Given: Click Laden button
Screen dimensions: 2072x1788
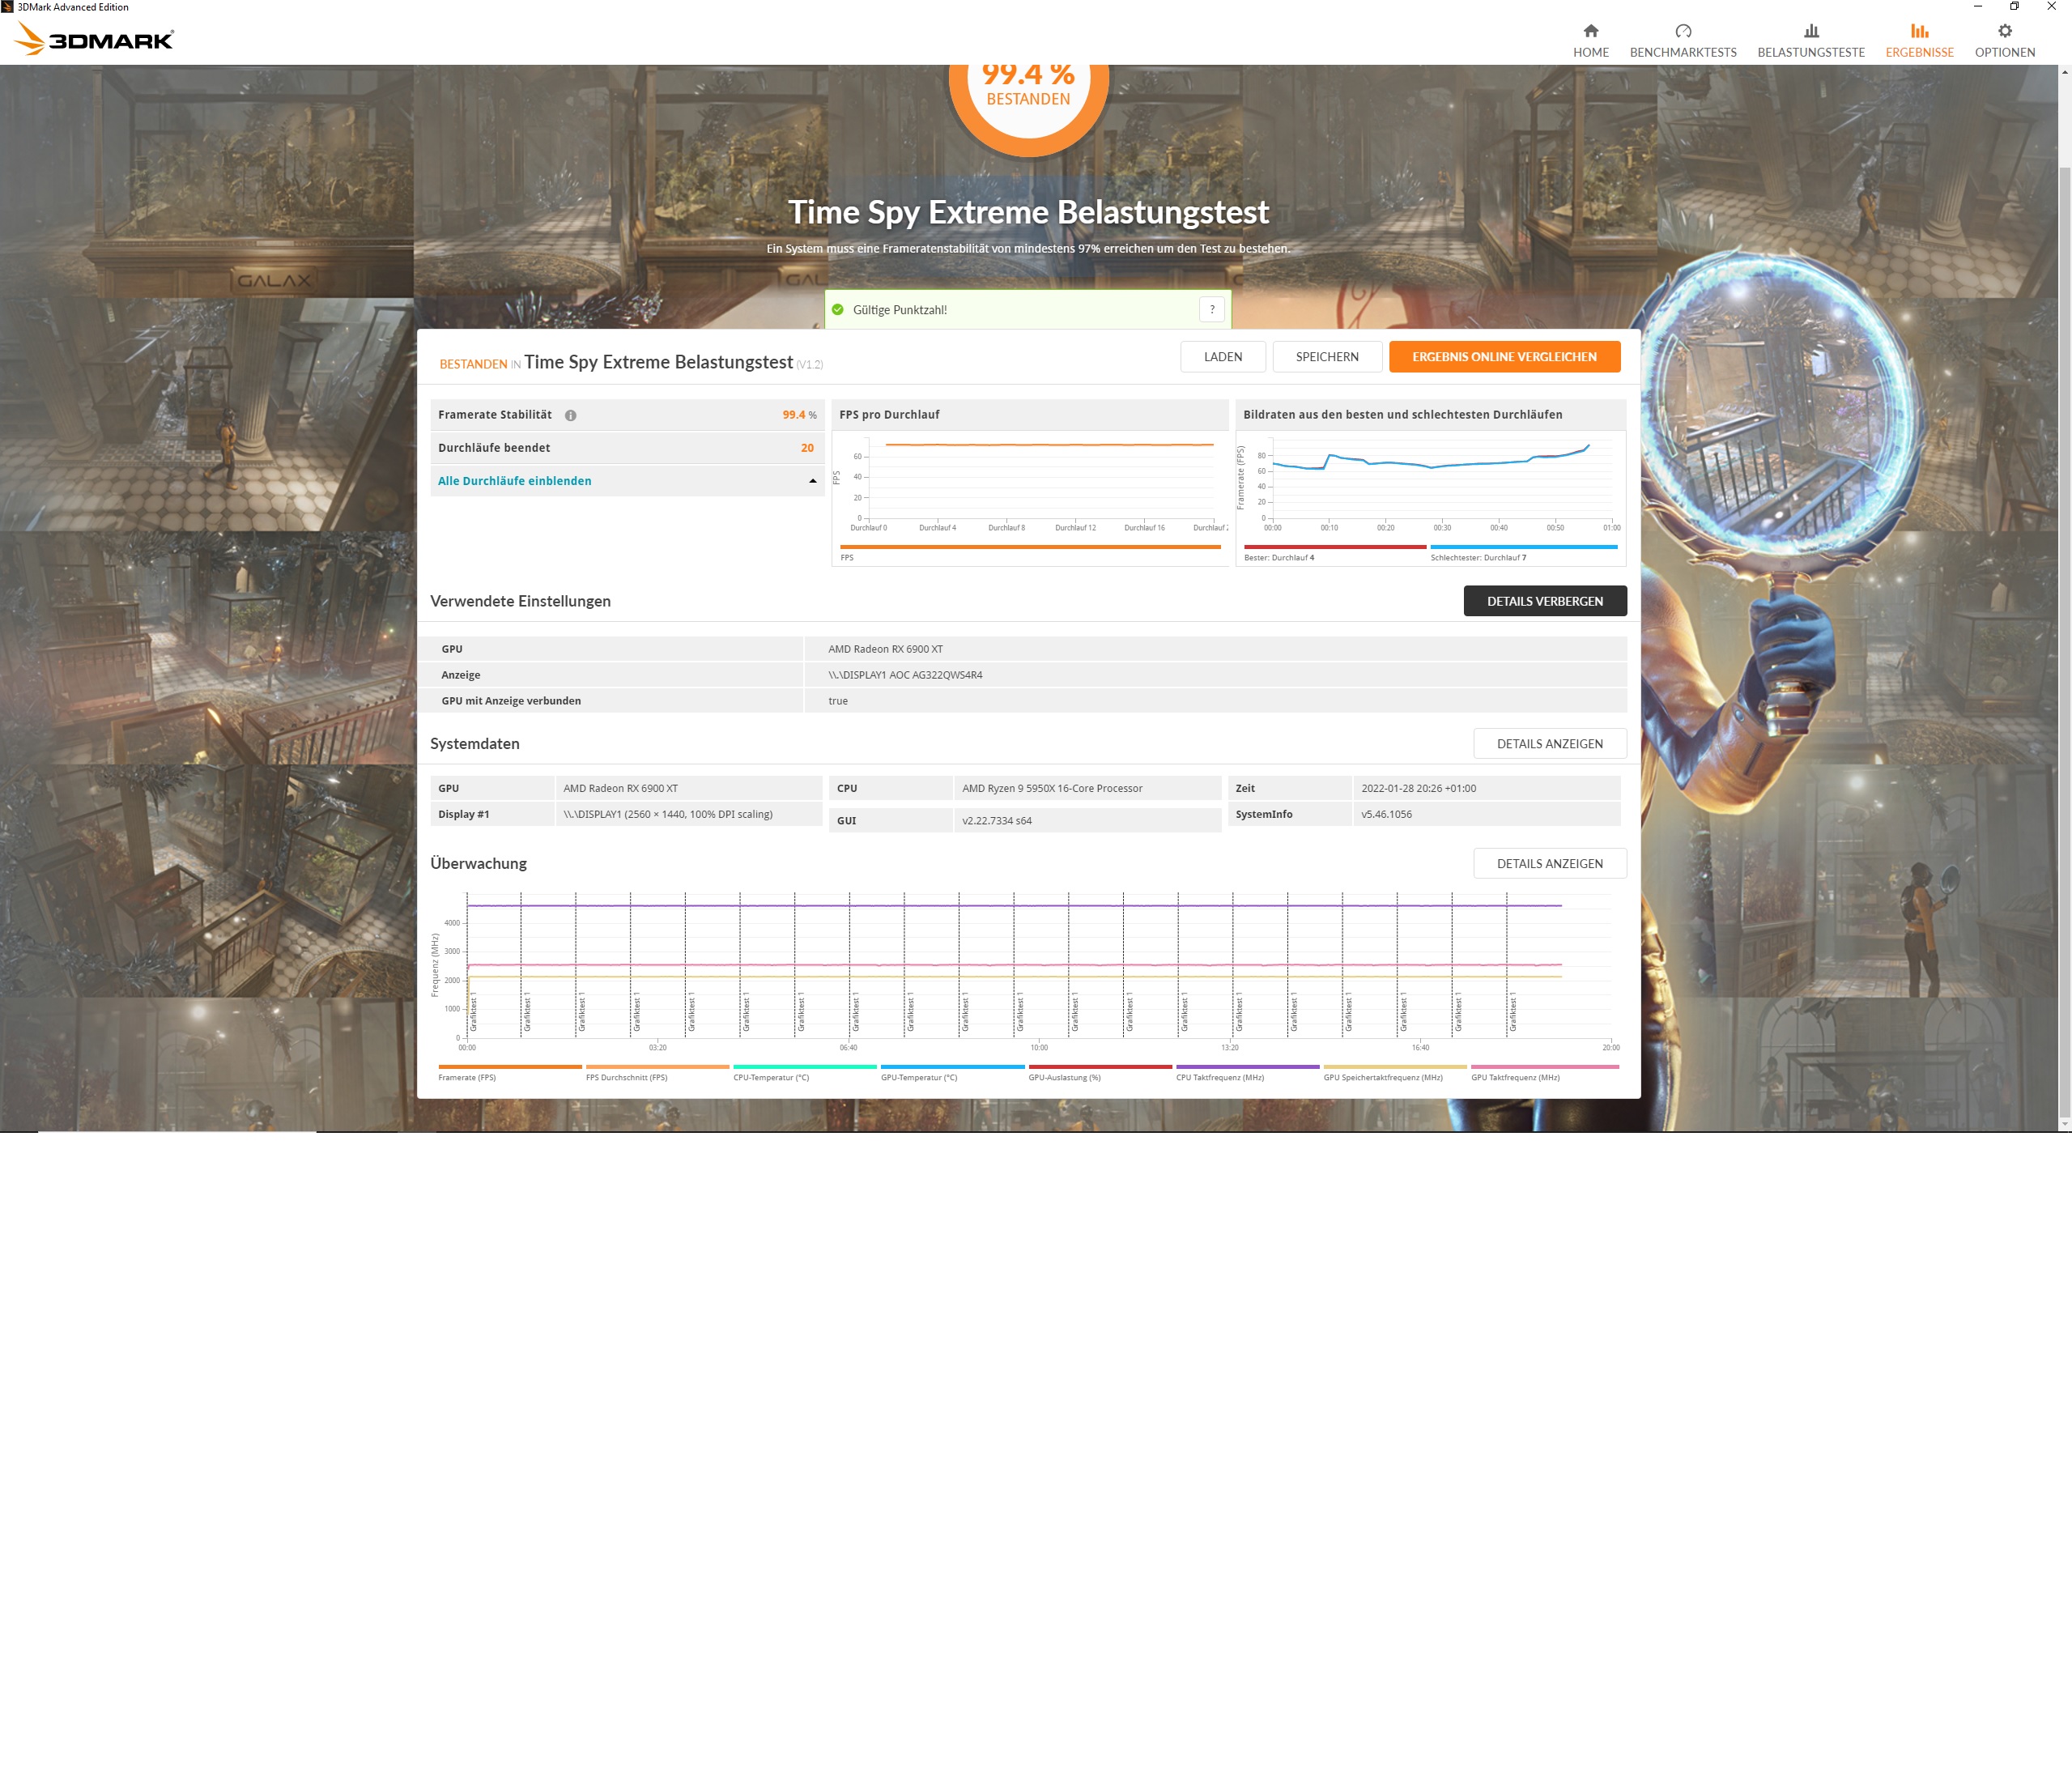Looking at the screenshot, I should (1222, 357).
